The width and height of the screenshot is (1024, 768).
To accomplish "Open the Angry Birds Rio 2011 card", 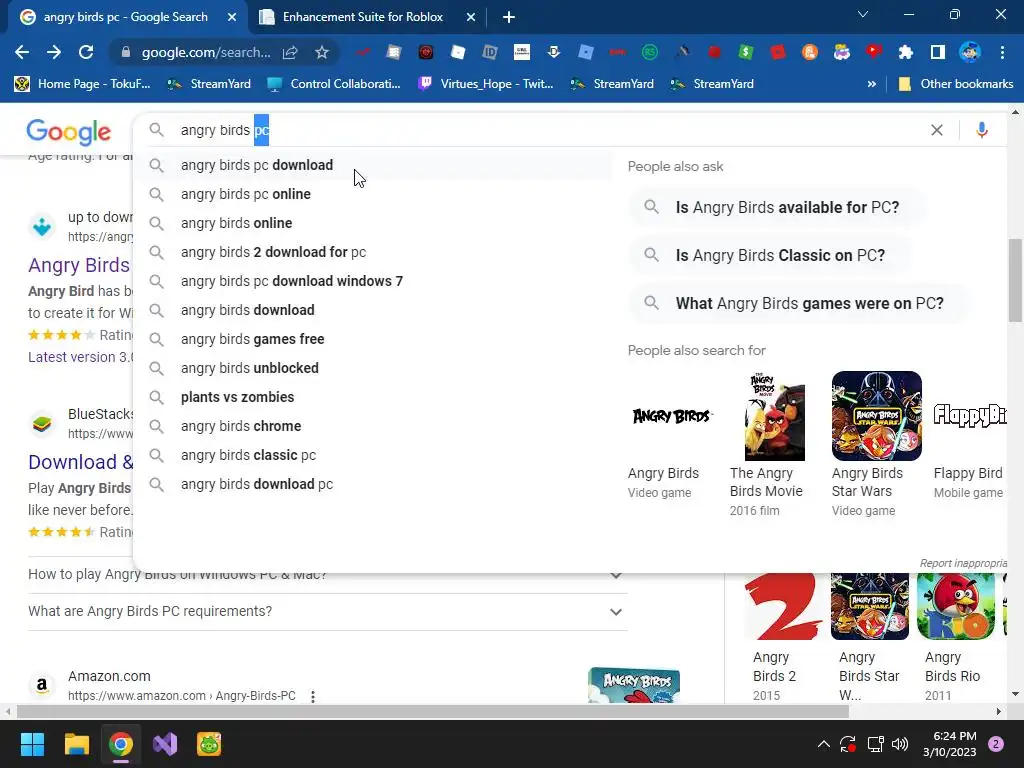I will 956,637.
